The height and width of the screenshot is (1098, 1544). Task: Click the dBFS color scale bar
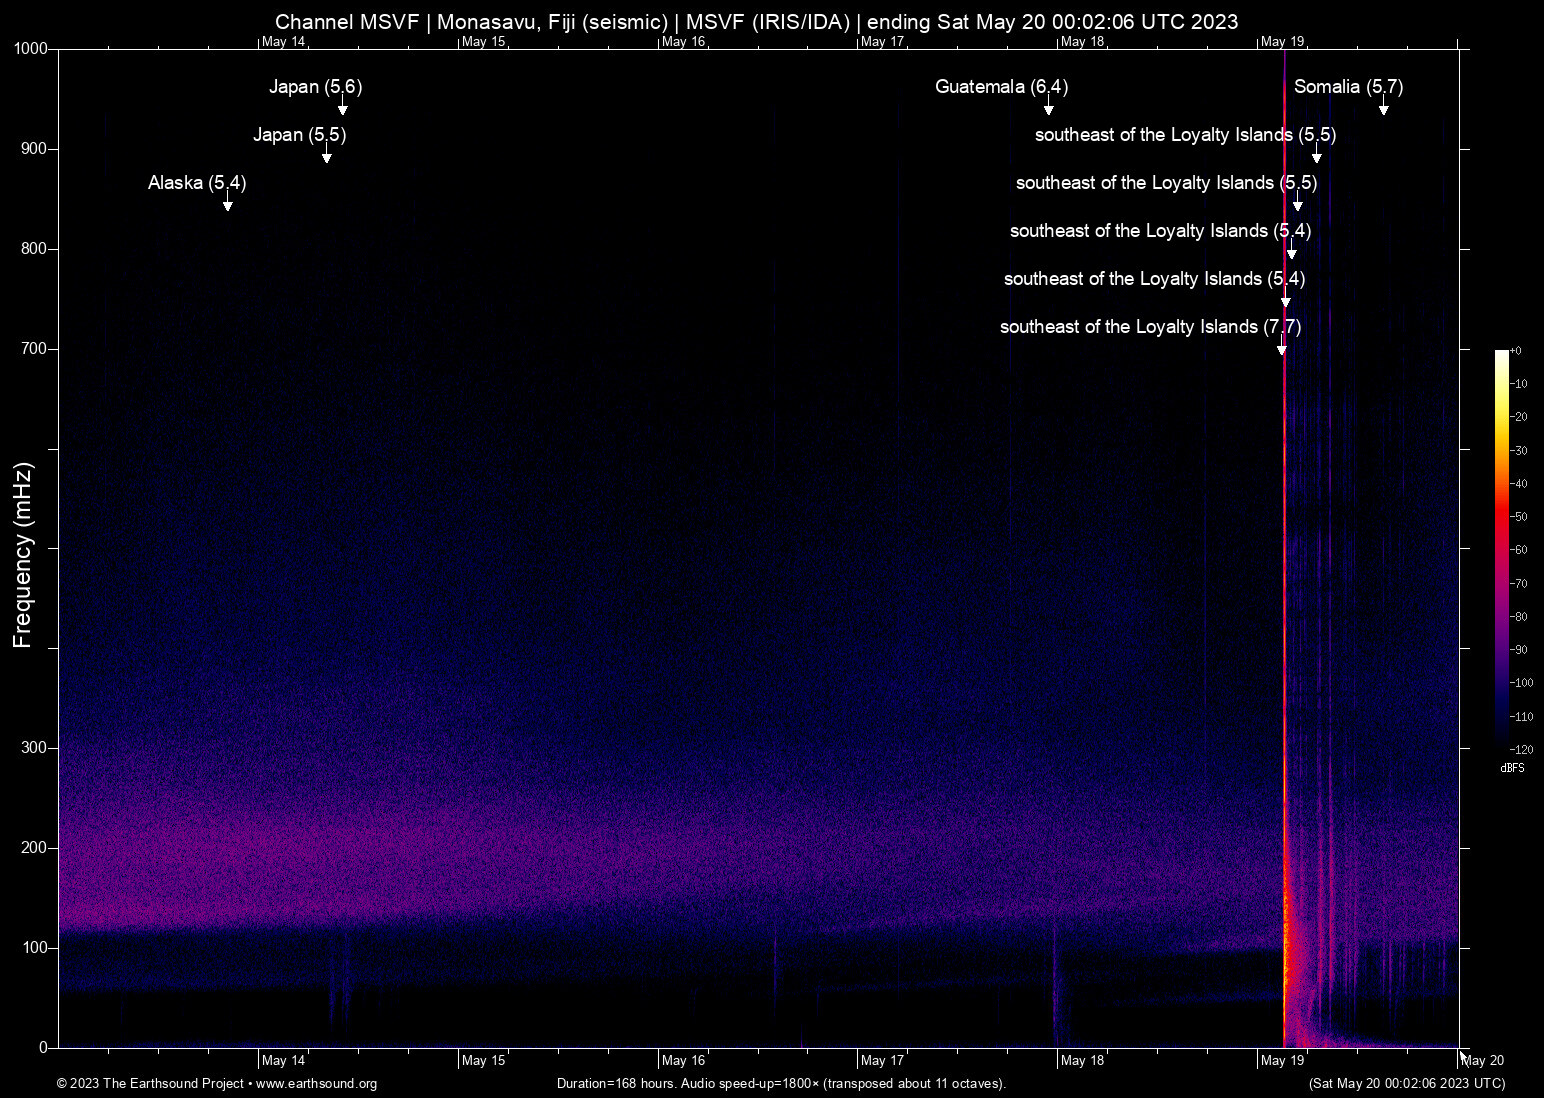tap(1501, 548)
